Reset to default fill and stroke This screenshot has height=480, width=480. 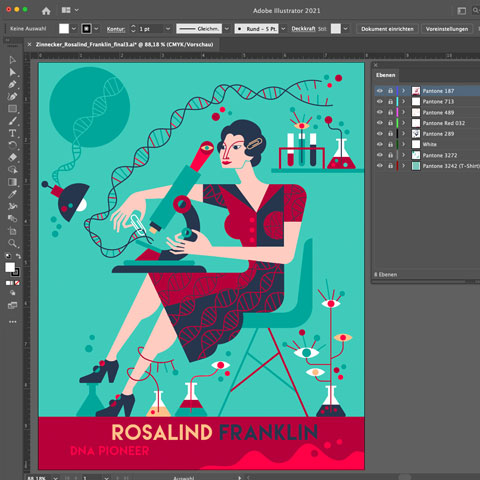pyautogui.click(x=8, y=256)
